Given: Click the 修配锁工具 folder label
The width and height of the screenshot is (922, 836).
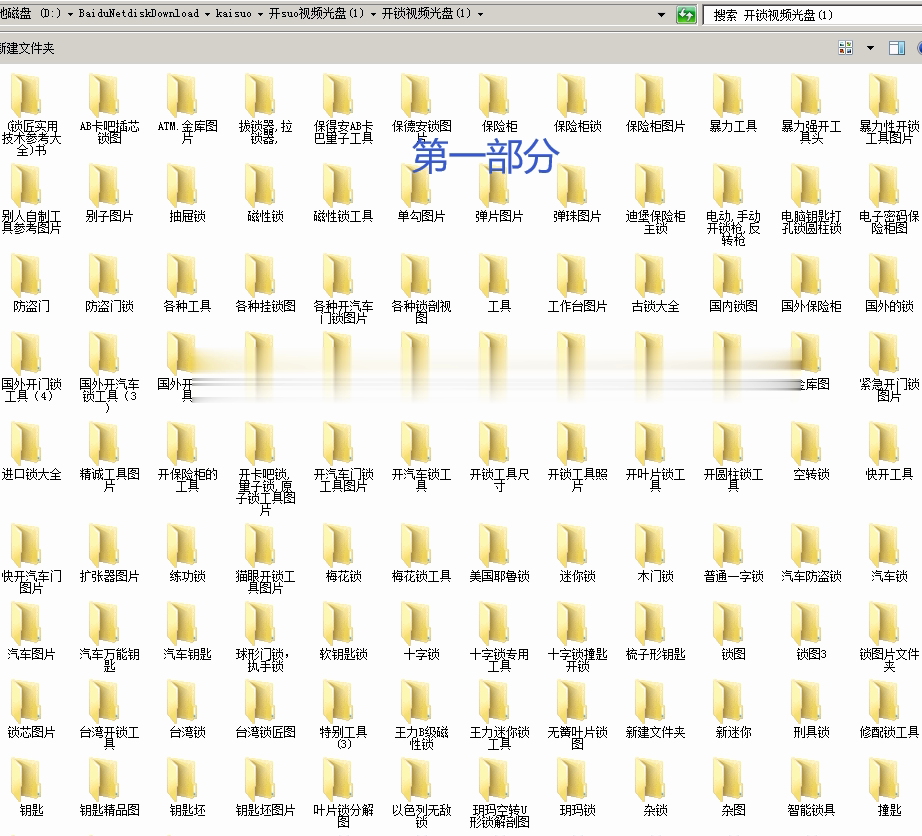Looking at the screenshot, I should pos(889,733).
